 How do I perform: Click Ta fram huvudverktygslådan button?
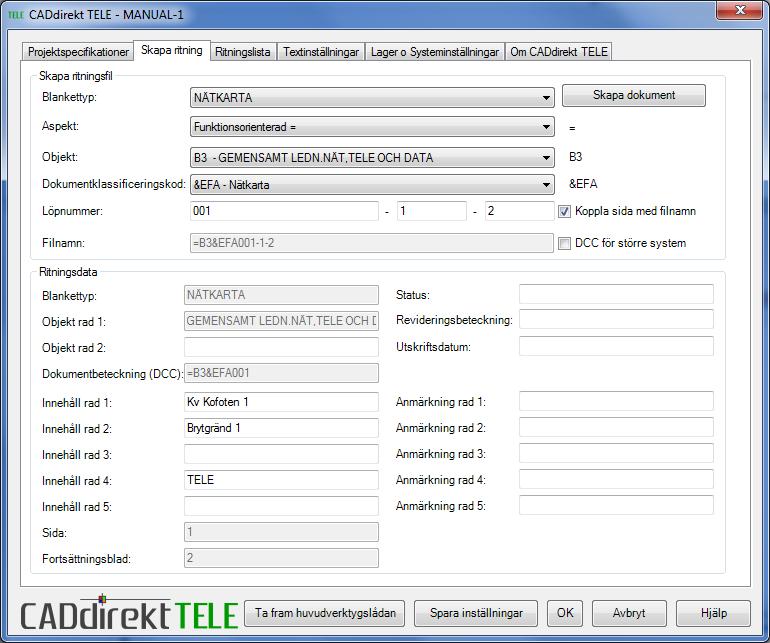[x=325, y=613]
